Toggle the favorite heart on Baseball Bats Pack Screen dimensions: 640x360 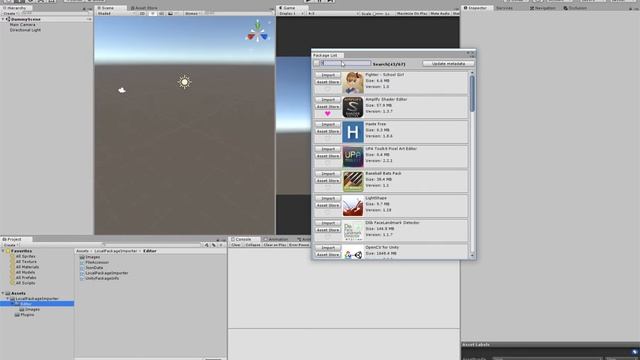point(328,187)
